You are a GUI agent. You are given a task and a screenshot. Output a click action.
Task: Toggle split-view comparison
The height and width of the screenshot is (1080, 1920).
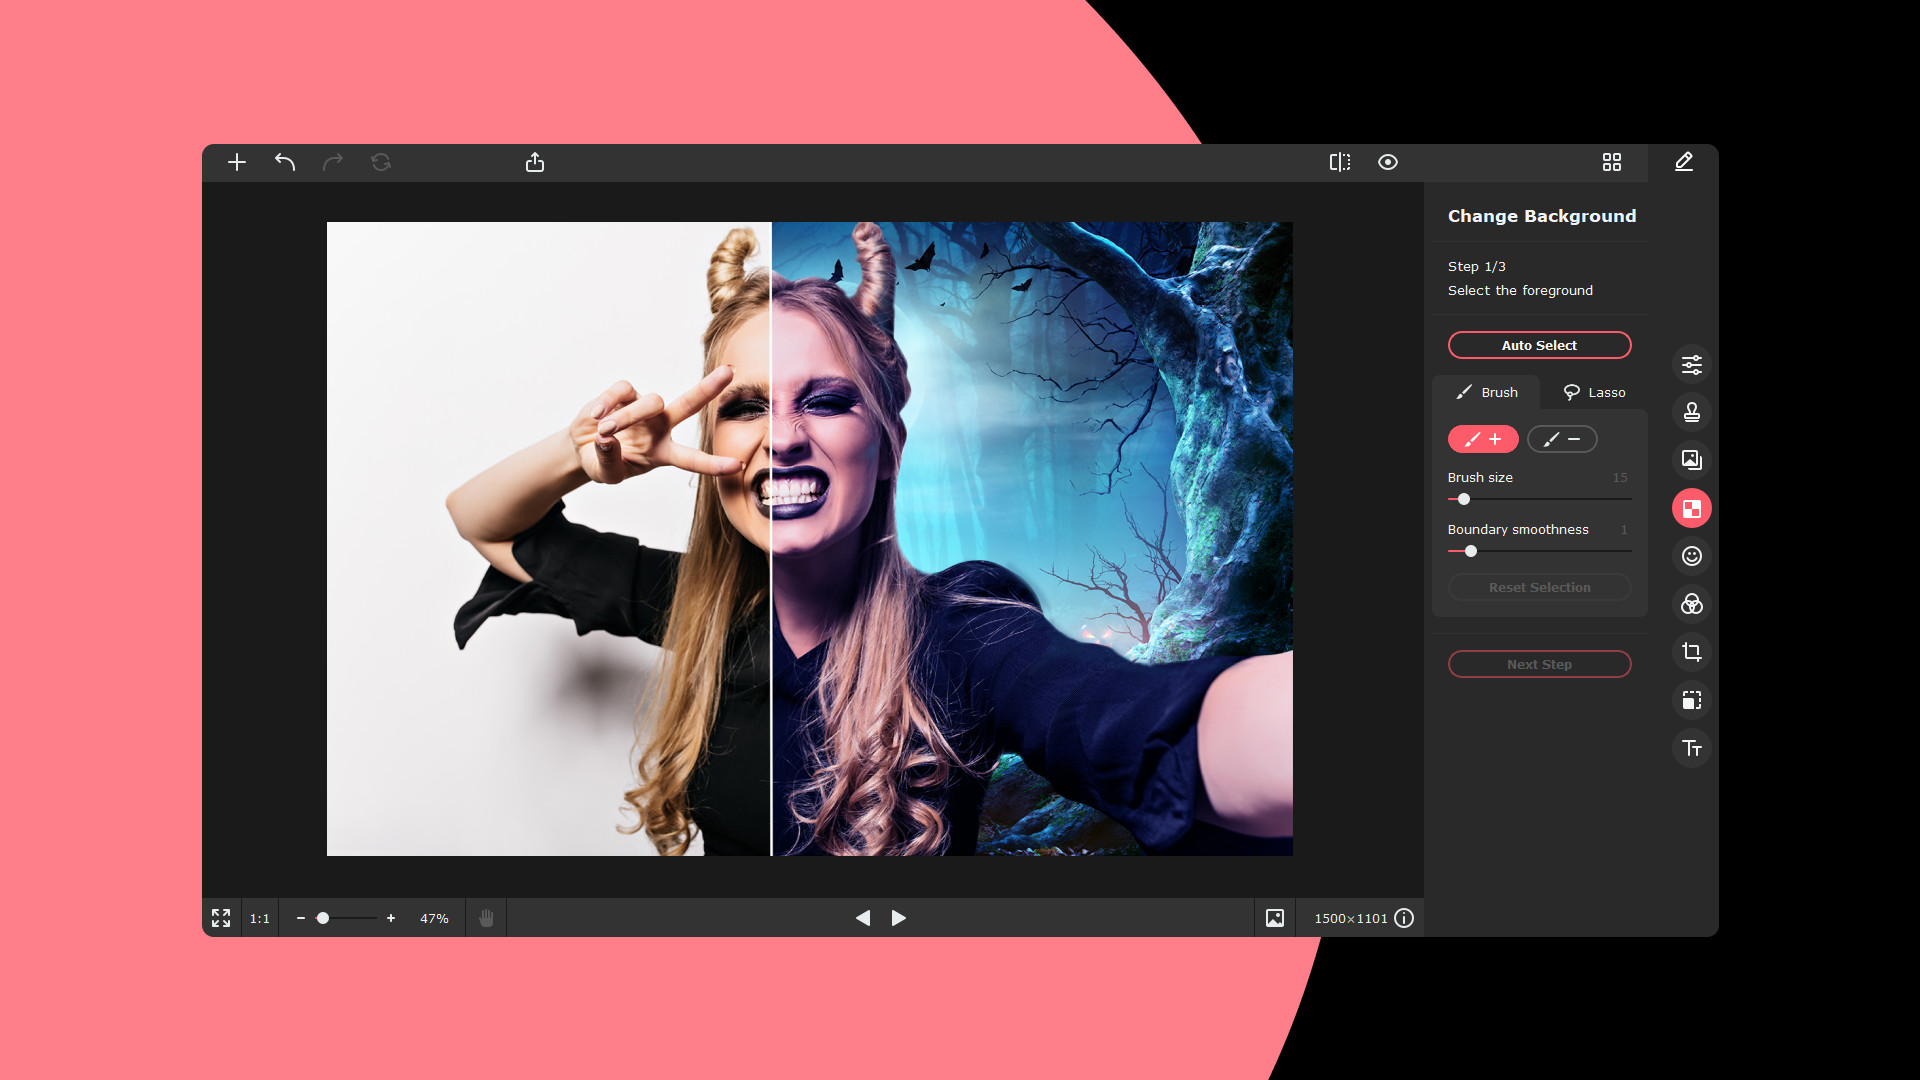pyautogui.click(x=1340, y=162)
